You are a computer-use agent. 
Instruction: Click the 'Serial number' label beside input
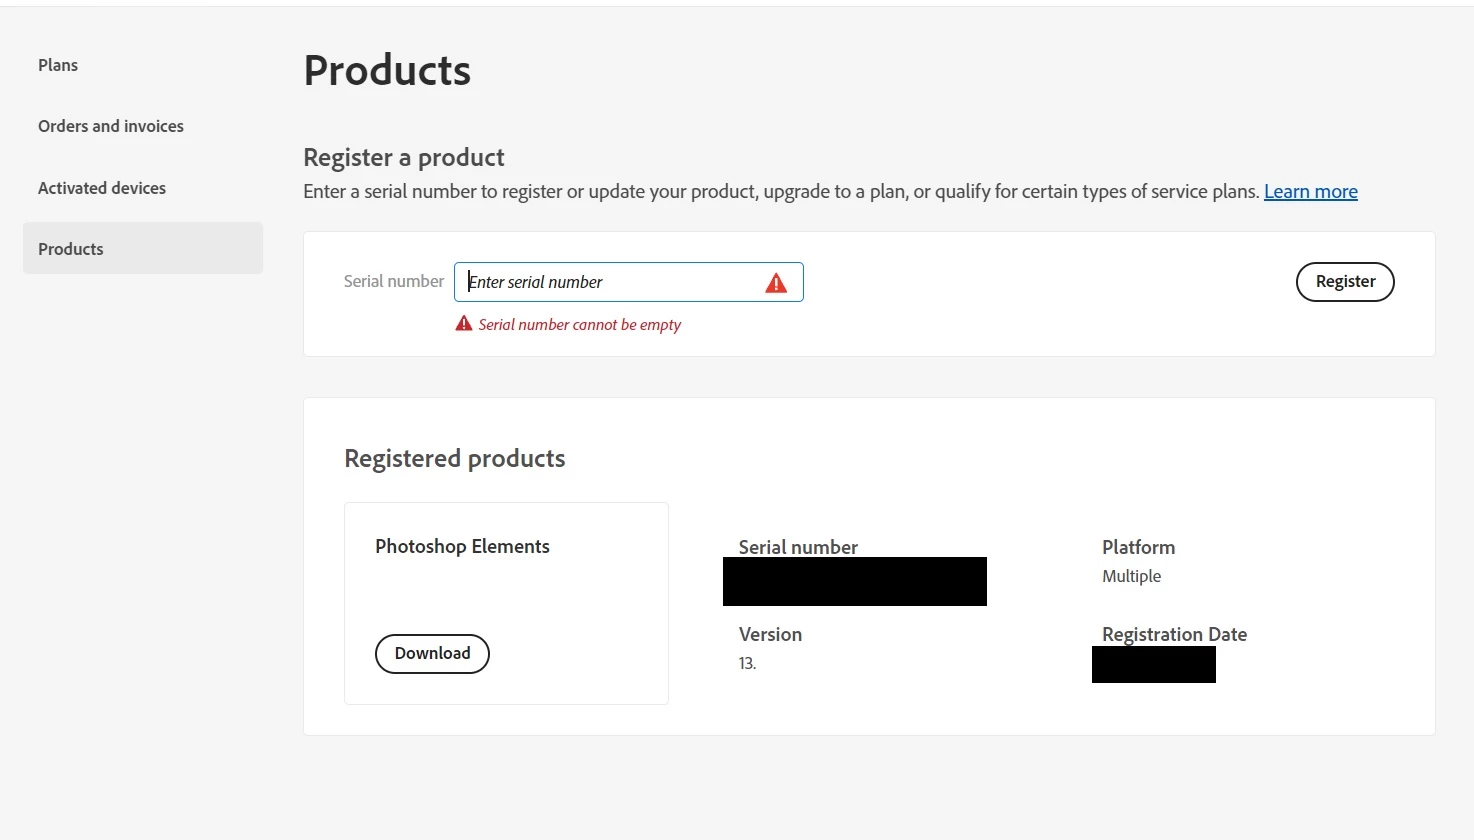pos(394,281)
